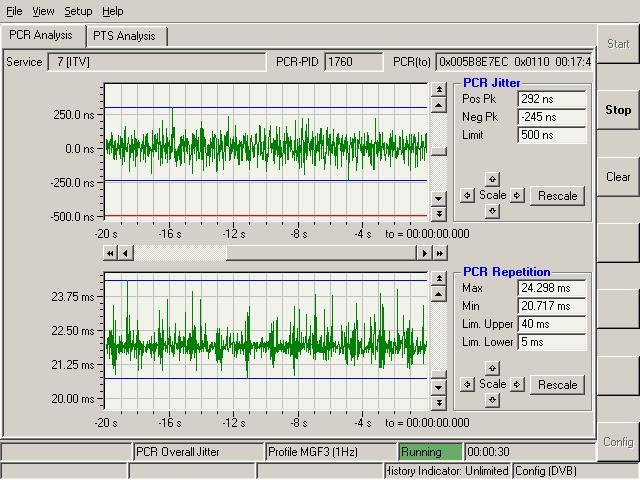Jump to bottom of repetition graph vertical scrollbar
The width and height of the screenshot is (640, 480).
(x=438, y=403)
